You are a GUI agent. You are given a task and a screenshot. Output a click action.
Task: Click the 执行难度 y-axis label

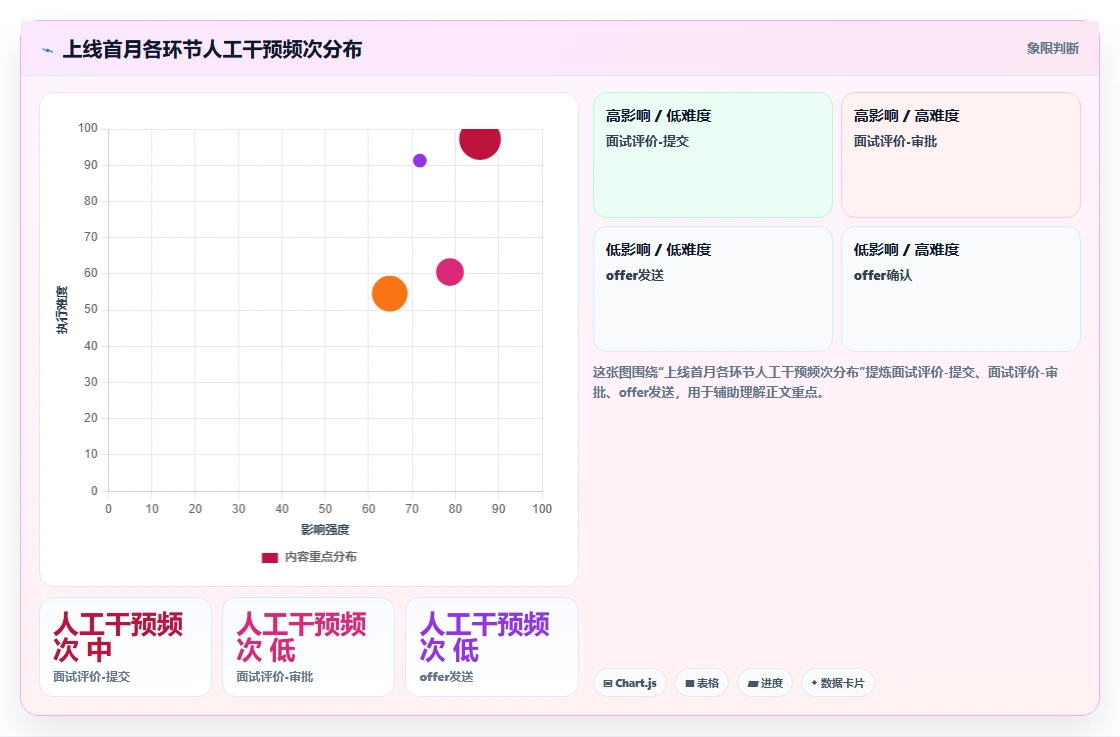coord(63,310)
